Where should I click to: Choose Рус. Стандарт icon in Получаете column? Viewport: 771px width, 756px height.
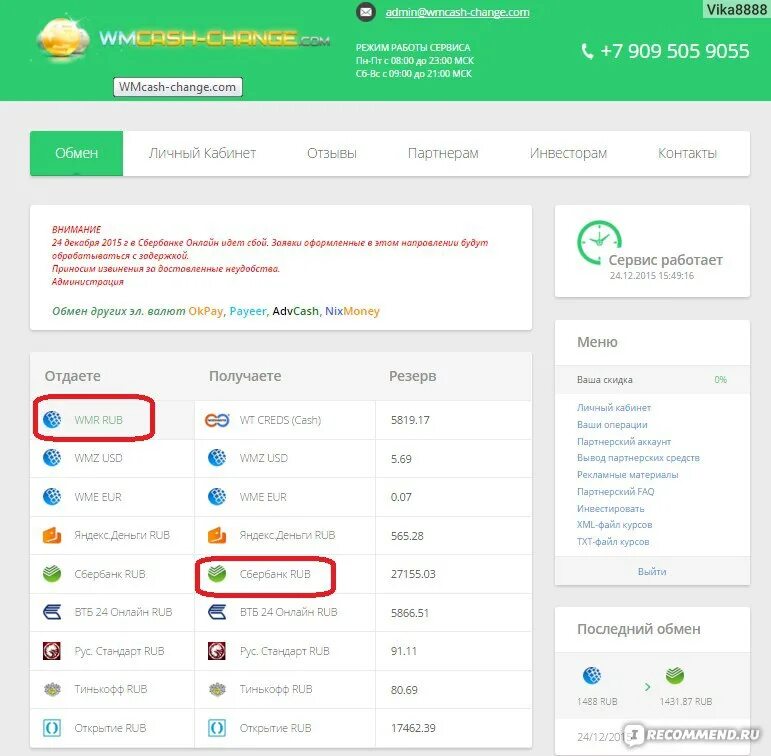tap(217, 651)
